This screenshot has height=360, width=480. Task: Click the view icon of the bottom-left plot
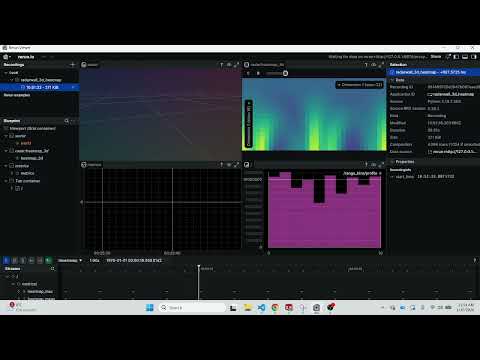[84, 165]
